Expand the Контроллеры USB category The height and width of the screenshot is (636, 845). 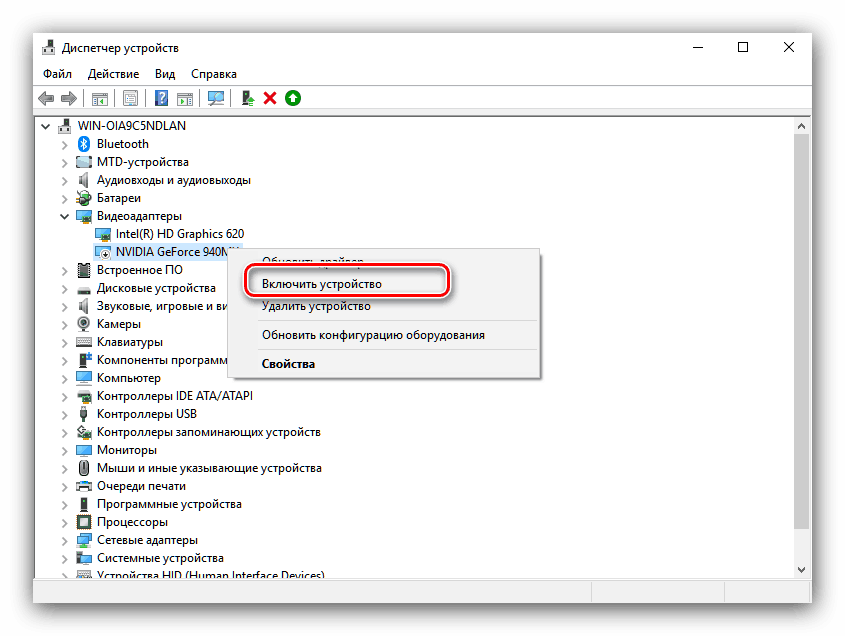(x=65, y=415)
